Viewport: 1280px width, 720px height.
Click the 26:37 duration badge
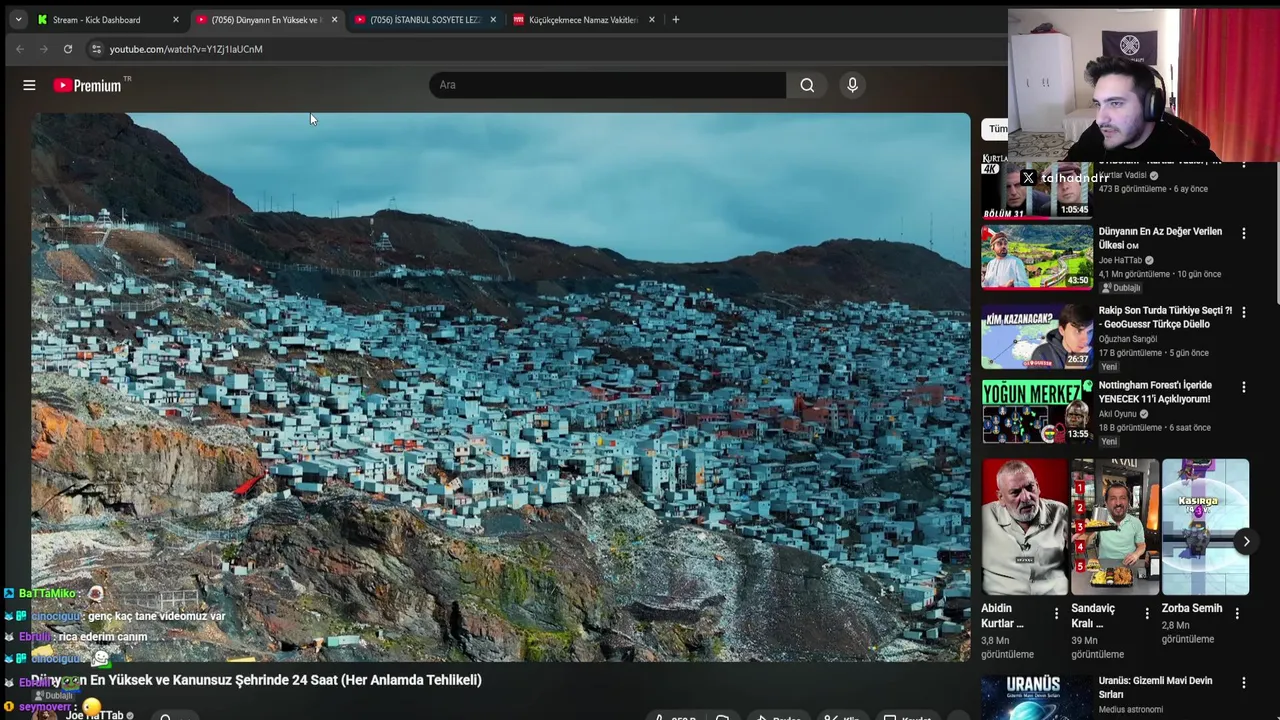point(1078,359)
